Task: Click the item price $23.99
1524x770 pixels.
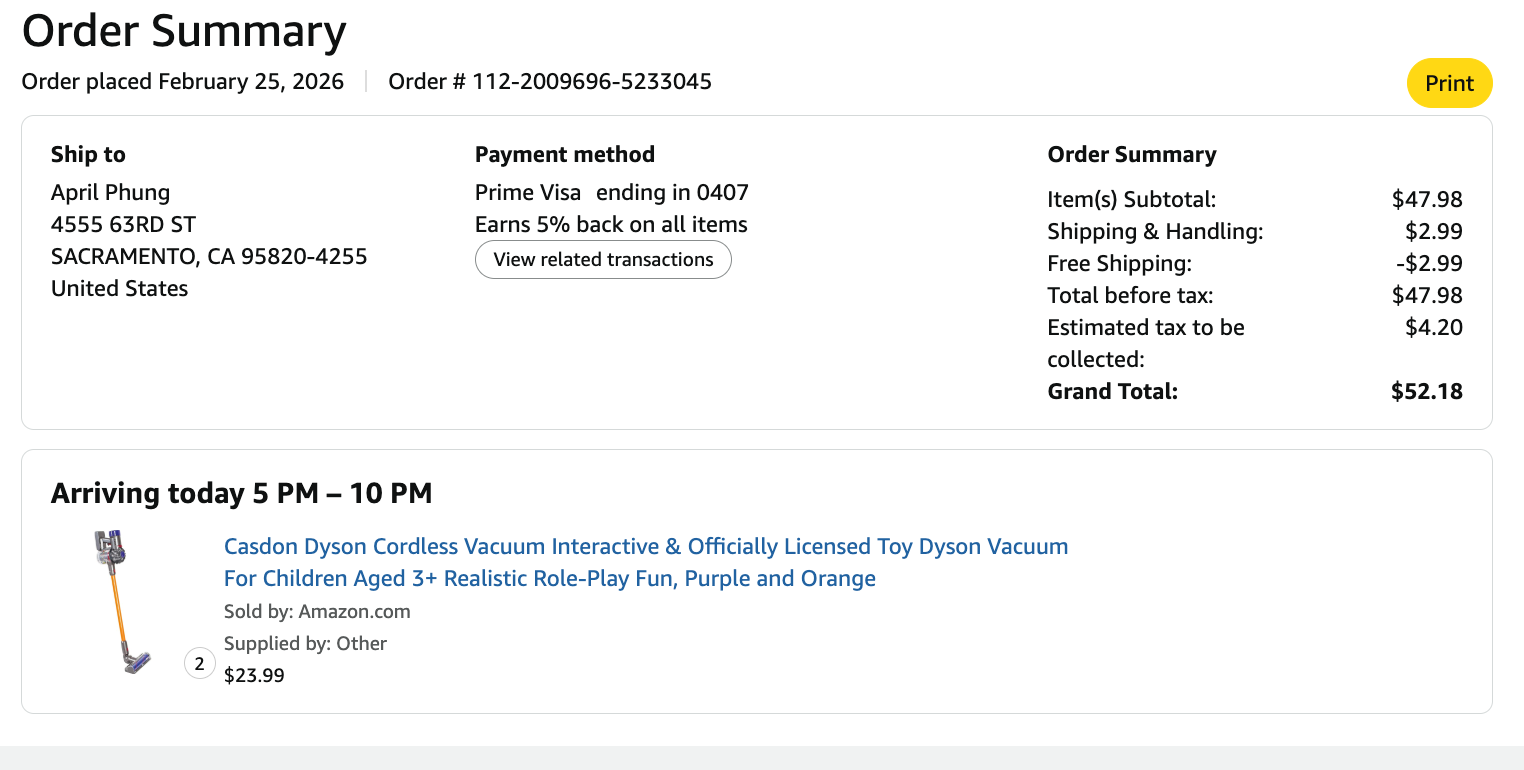Action: click(x=254, y=676)
